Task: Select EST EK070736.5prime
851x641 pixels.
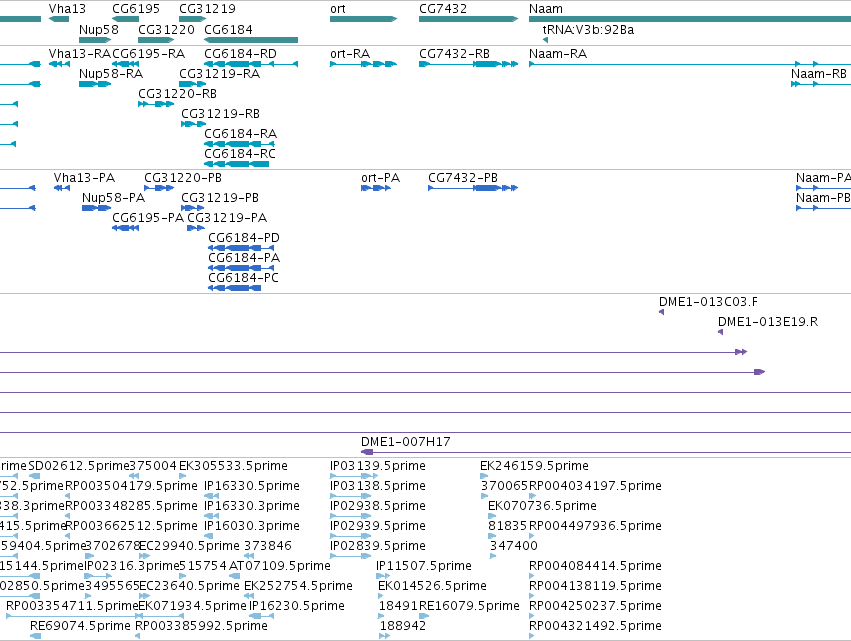Action: tap(492, 516)
